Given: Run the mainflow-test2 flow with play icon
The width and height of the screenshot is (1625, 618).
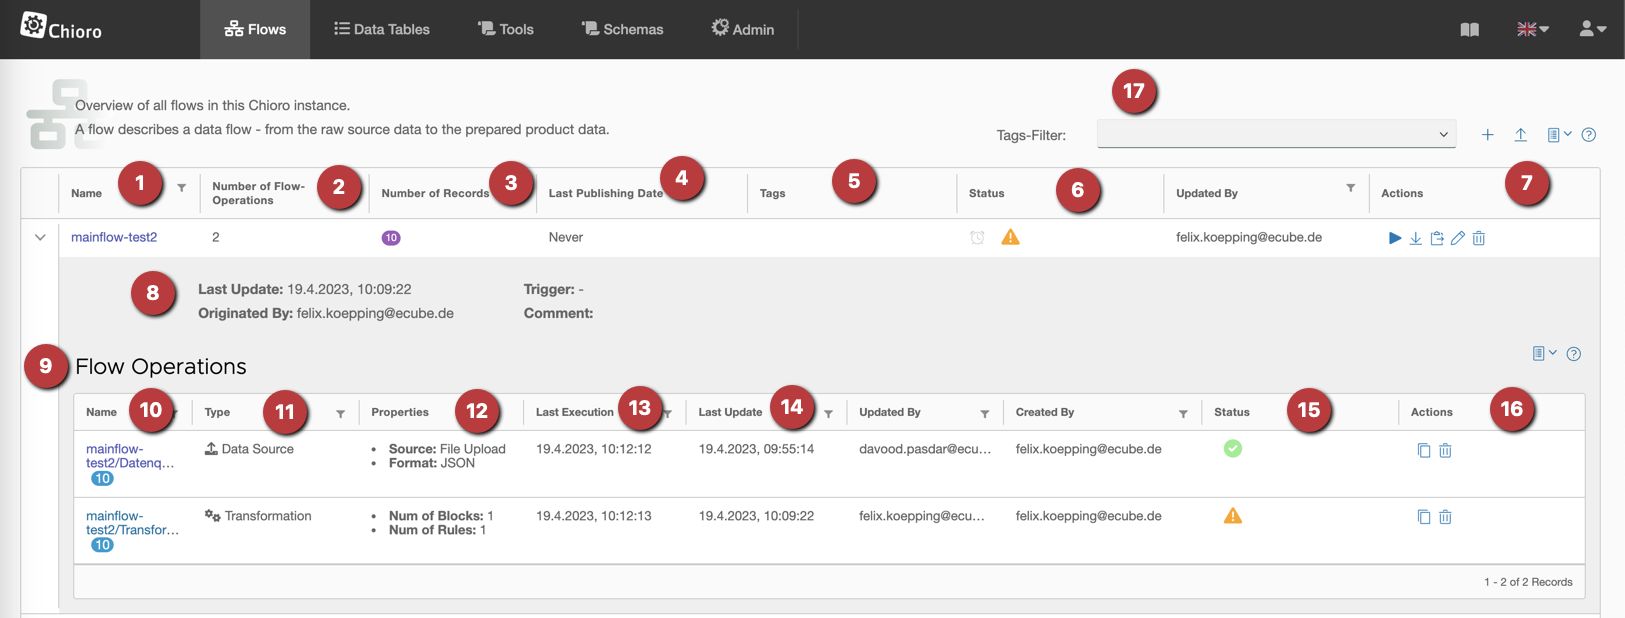Looking at the screenshot, I should click(1394, 238).
